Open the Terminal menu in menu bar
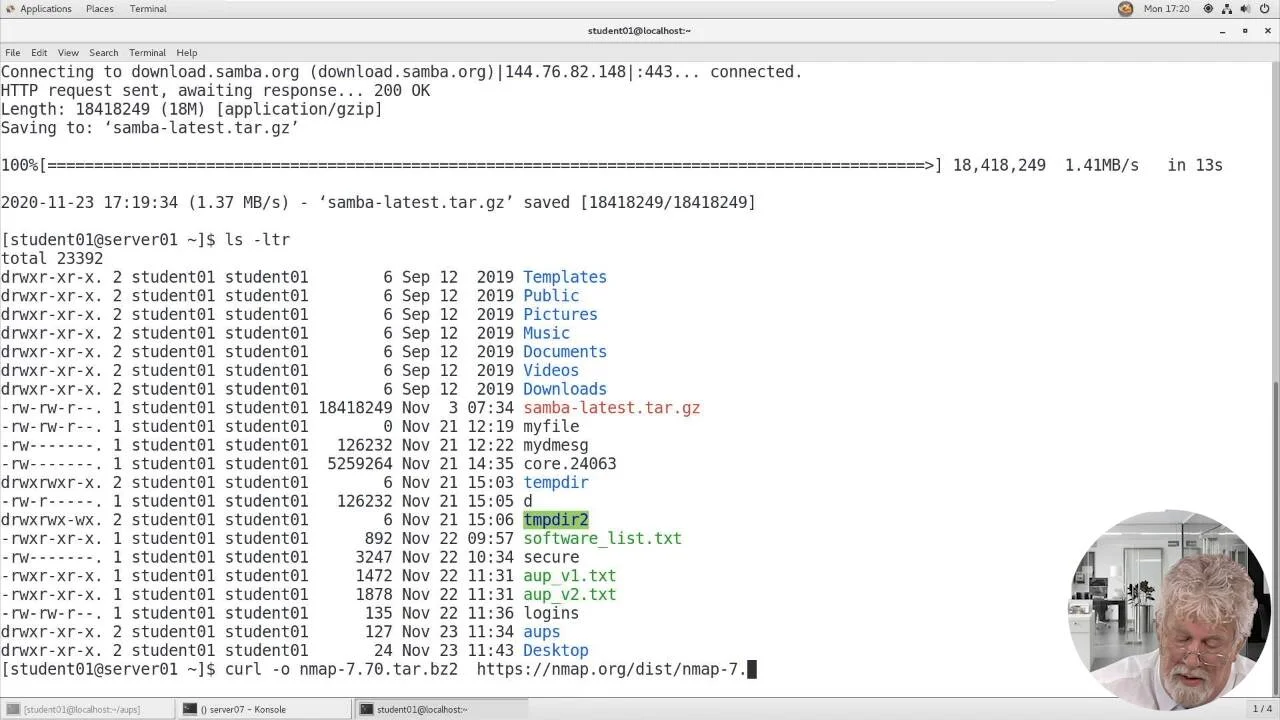 pos(147,52)
